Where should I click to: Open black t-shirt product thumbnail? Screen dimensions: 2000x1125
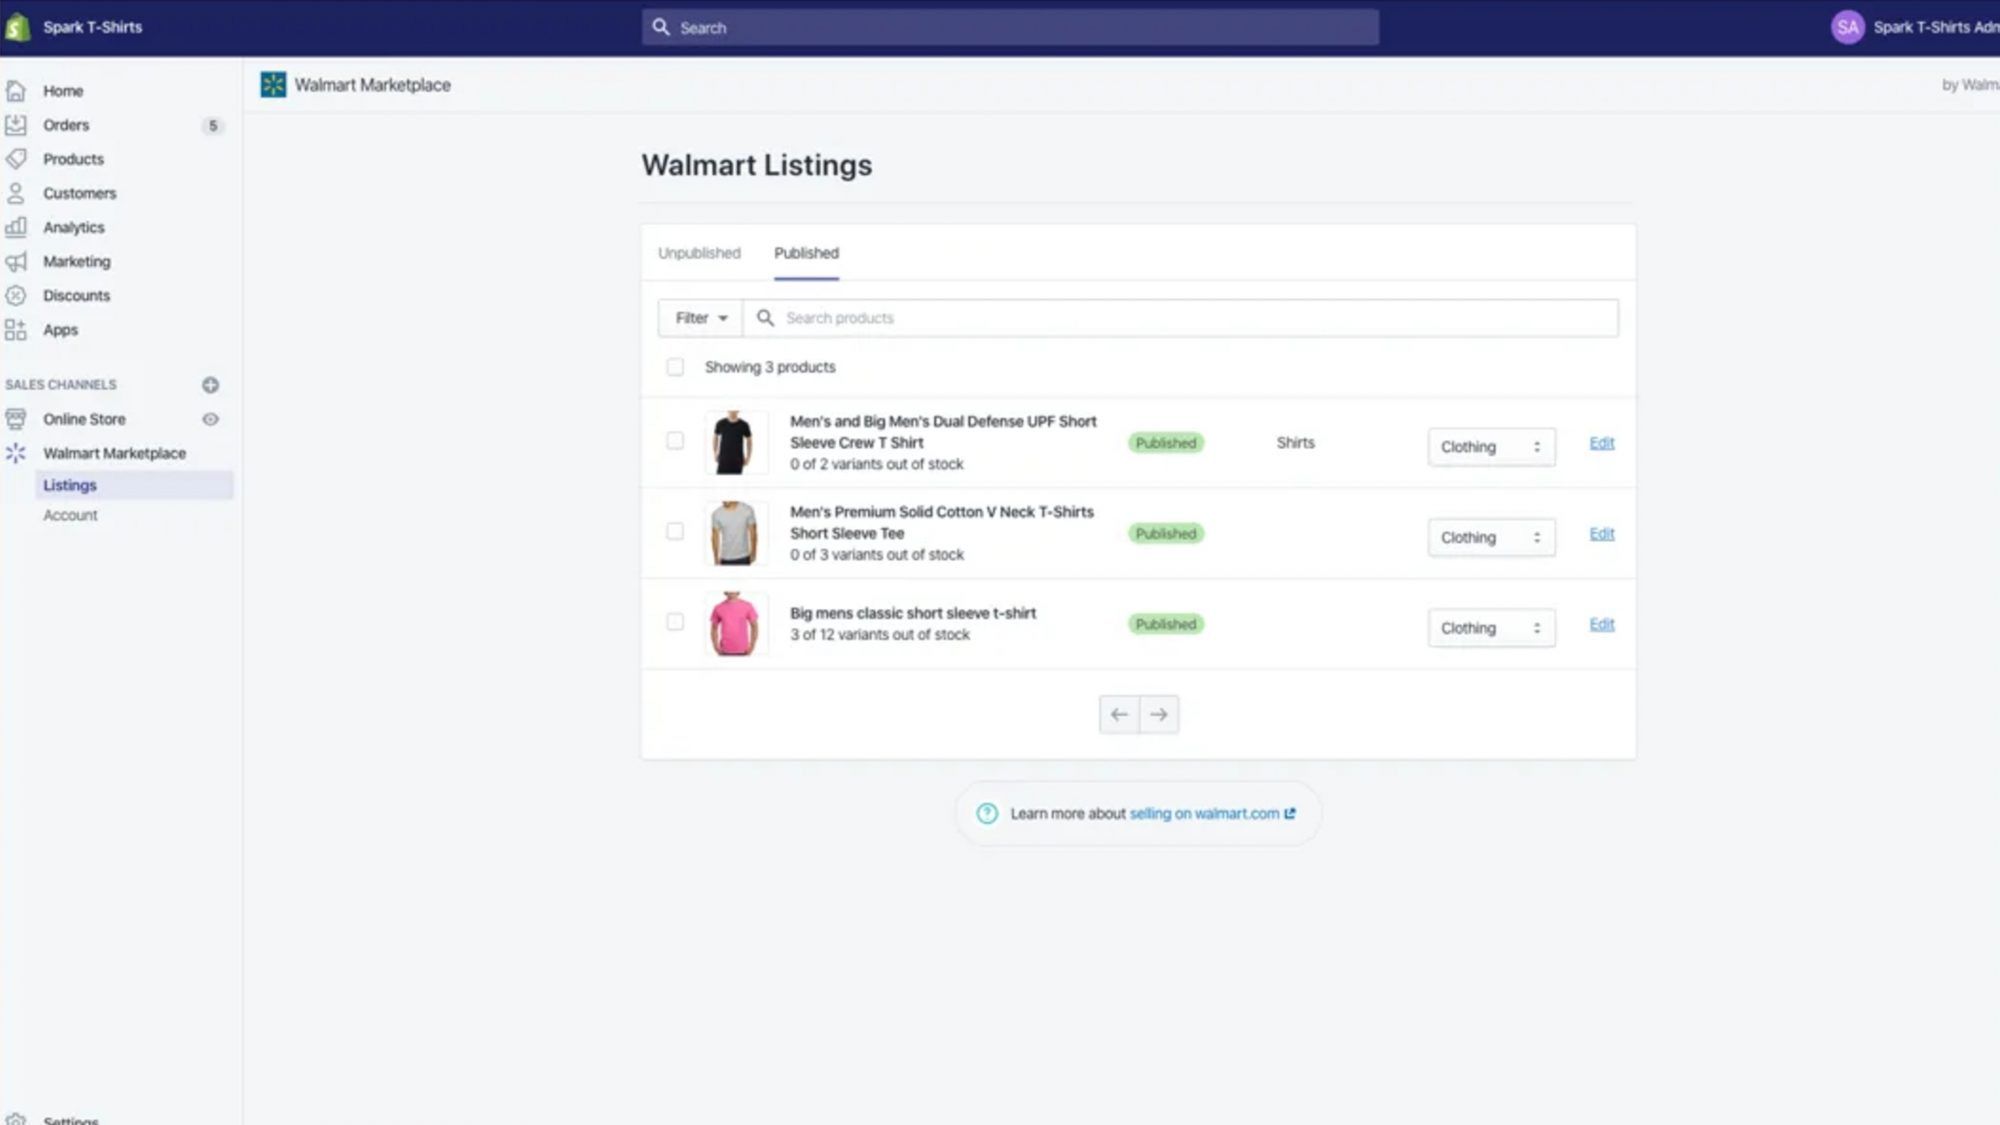click(736, 442)
